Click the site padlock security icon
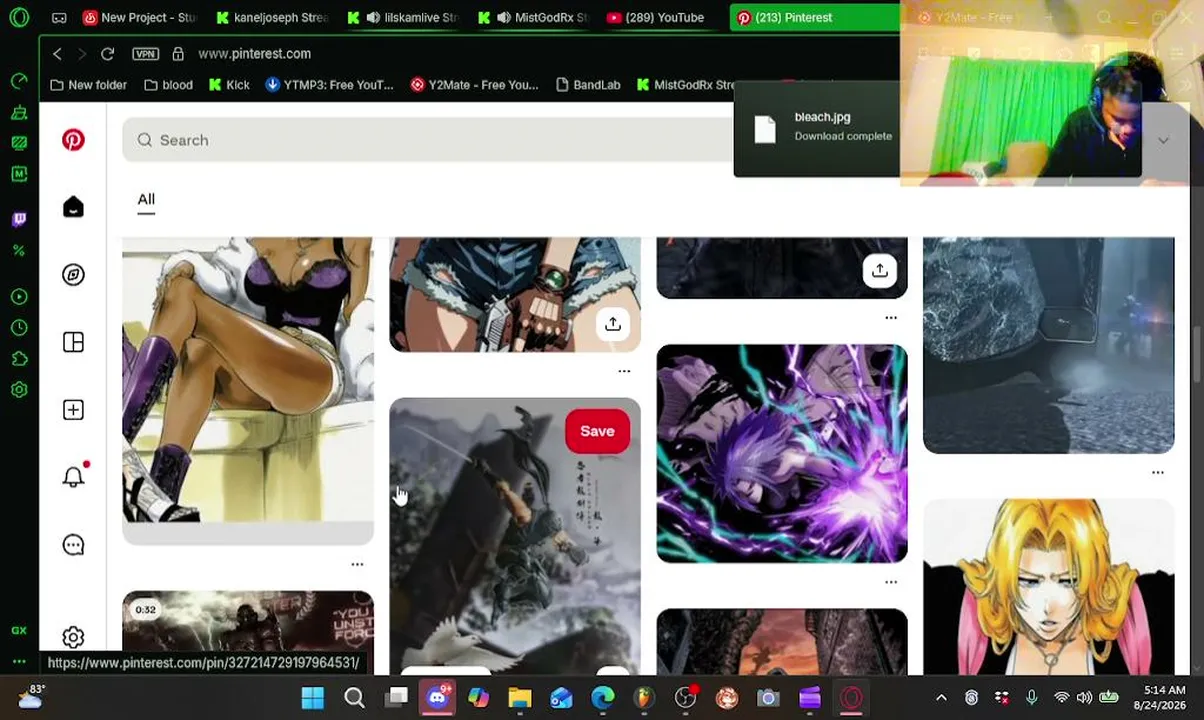 (178, 54)
